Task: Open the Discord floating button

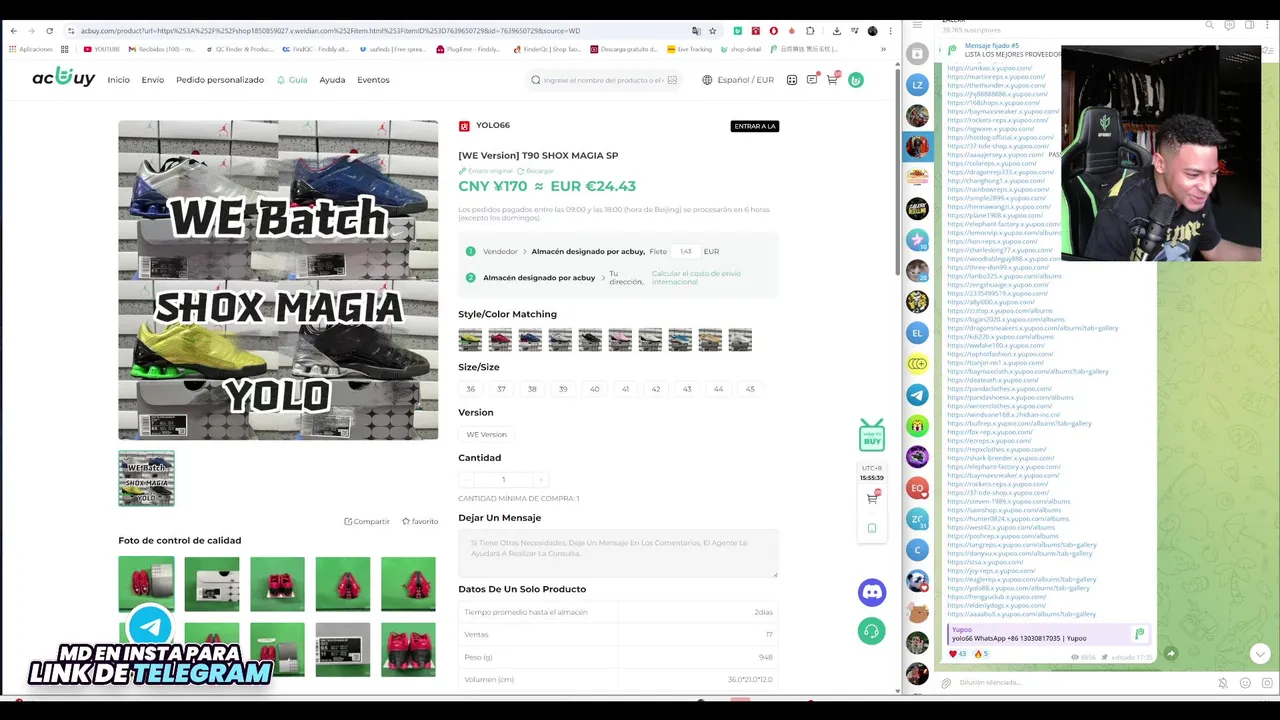Action: (x=872, y=592)
